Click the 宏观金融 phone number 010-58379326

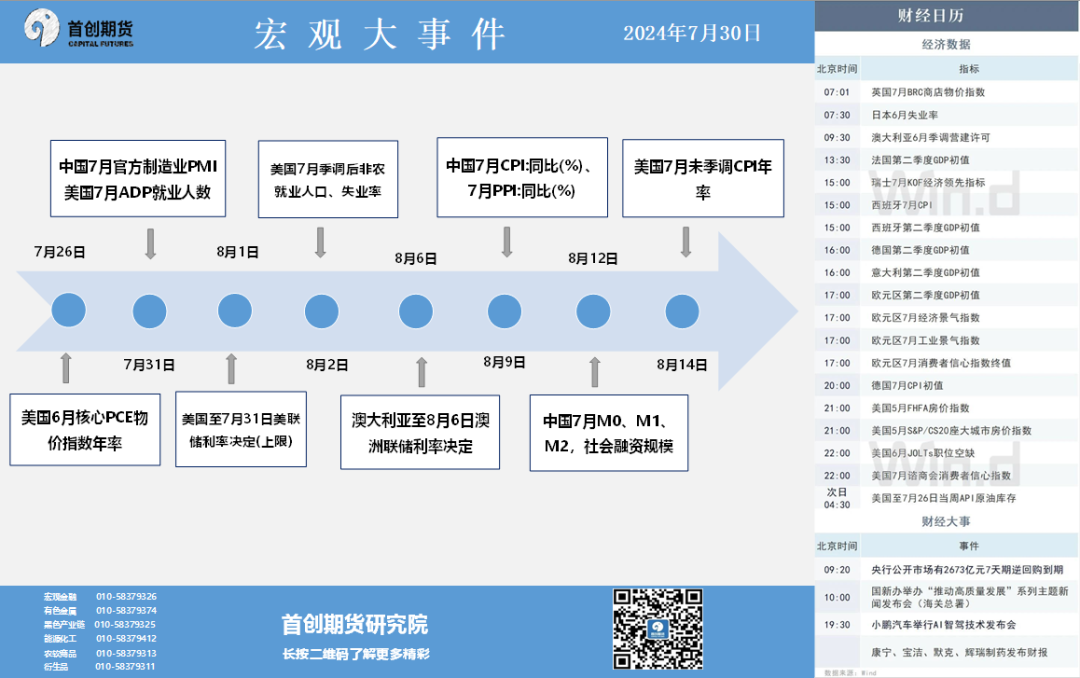126,597
